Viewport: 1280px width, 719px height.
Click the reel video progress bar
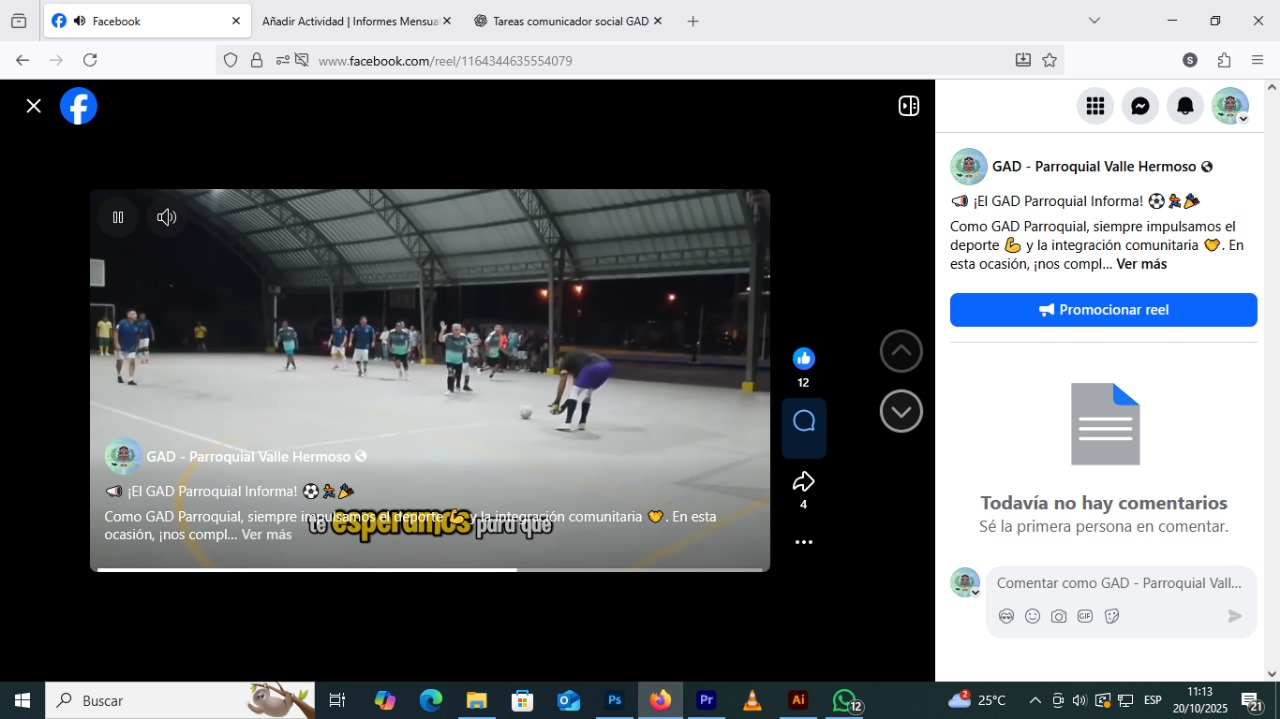coord(430,570)
